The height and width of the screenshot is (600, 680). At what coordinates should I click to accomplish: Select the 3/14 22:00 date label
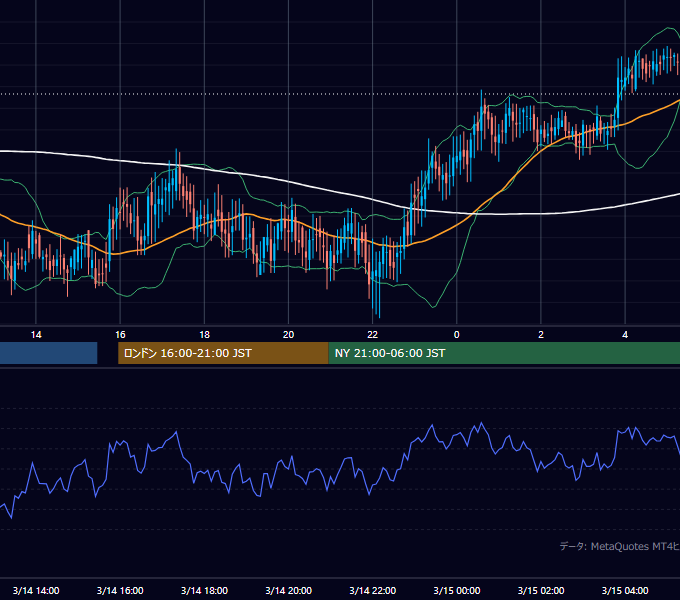pos(373,590)
